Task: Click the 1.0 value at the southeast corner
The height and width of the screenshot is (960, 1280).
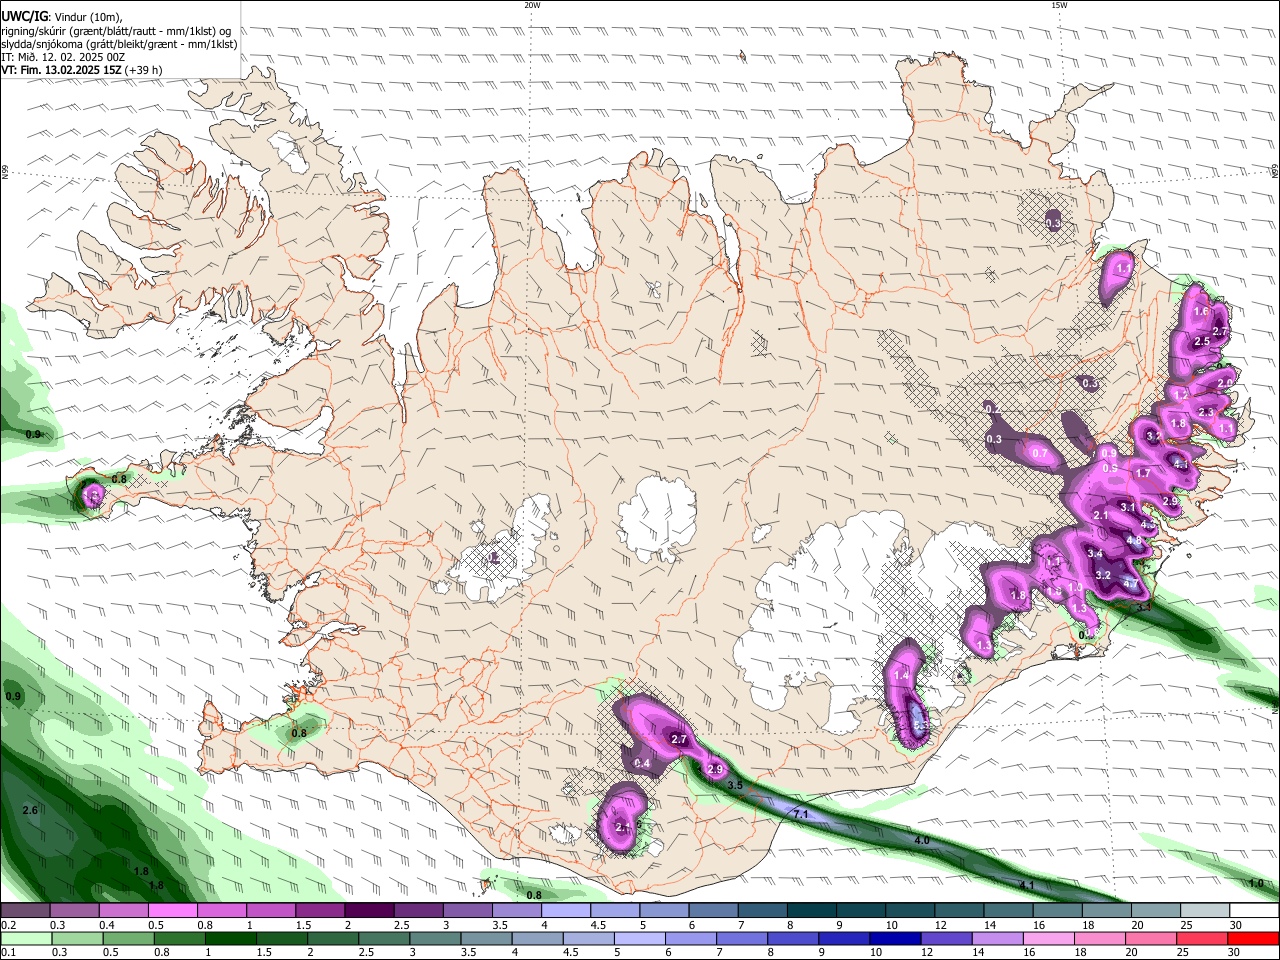Action: (1256, 884)
